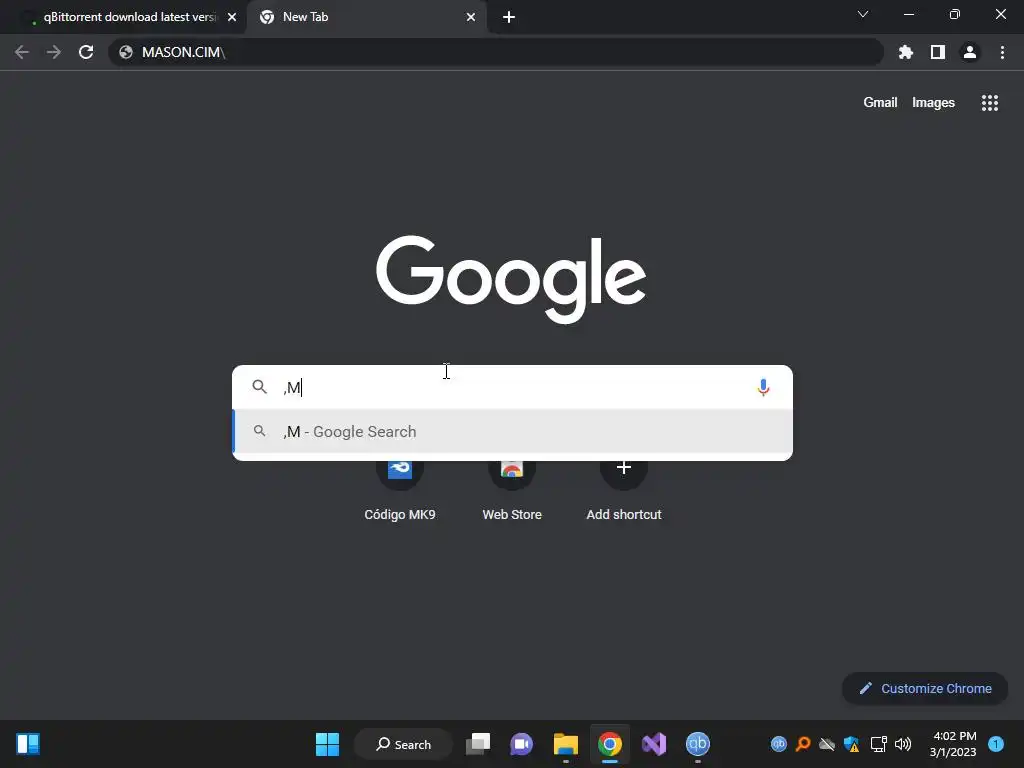Viewport: 1024px width, 768px height.
Task: Open Task View on the taskbar
Action: coord(478,744)
